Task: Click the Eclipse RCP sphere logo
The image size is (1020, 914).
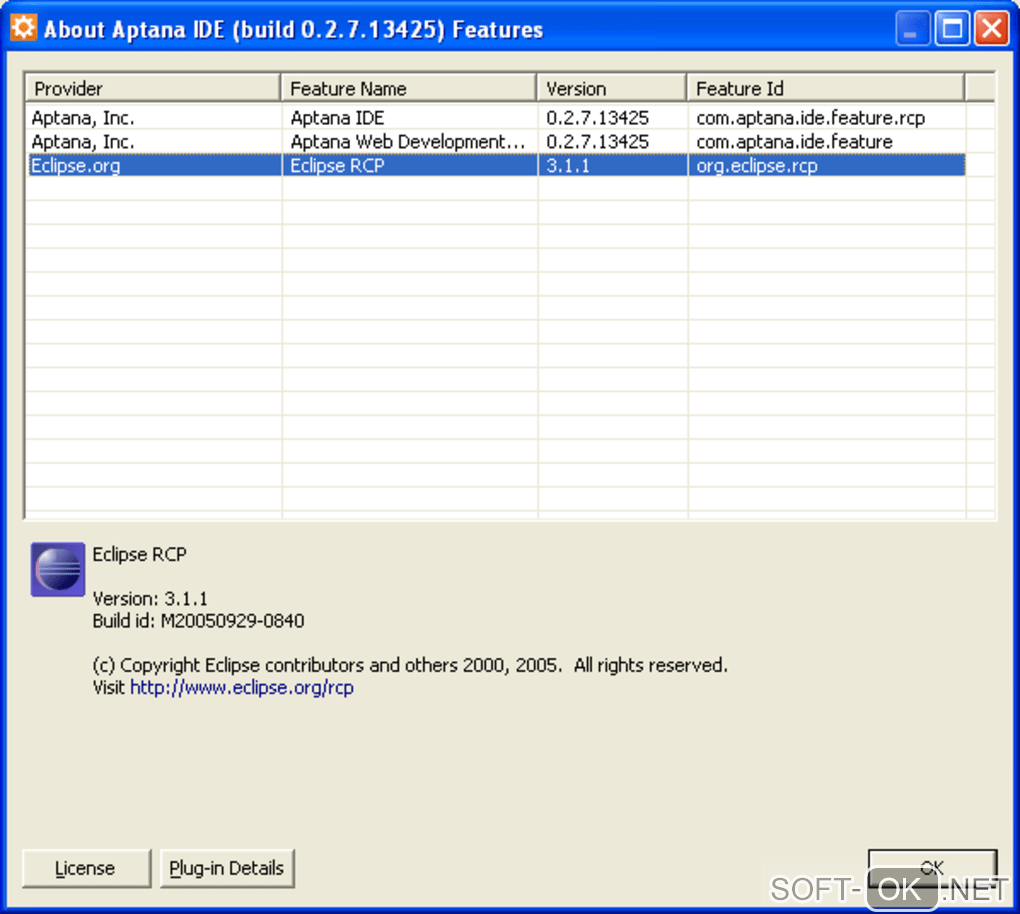Action: click(x=58, y=569)
